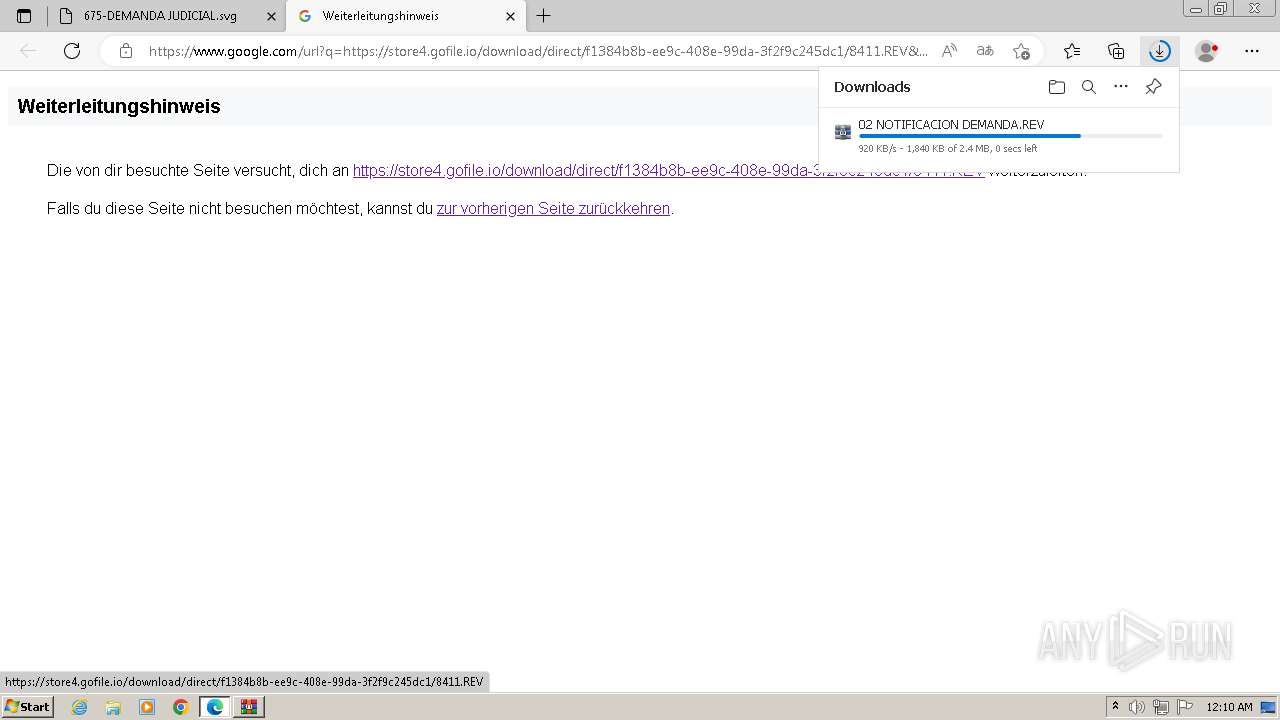1280x720 pixels.
Task: Select the Weiterleitungshinweis tab
Action: [405, 16]
